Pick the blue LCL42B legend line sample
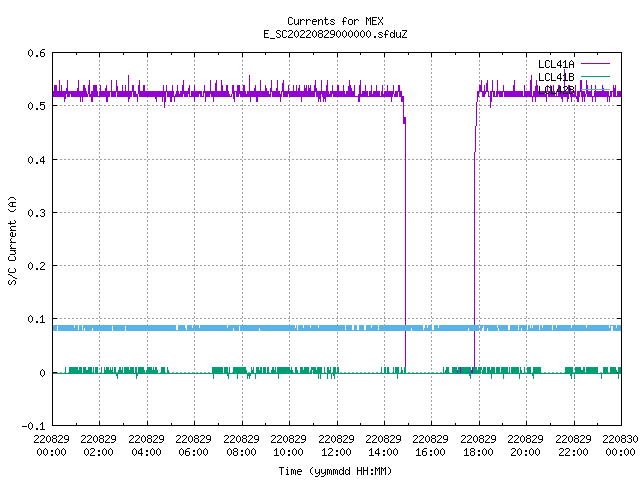 (x=595, y=89)
